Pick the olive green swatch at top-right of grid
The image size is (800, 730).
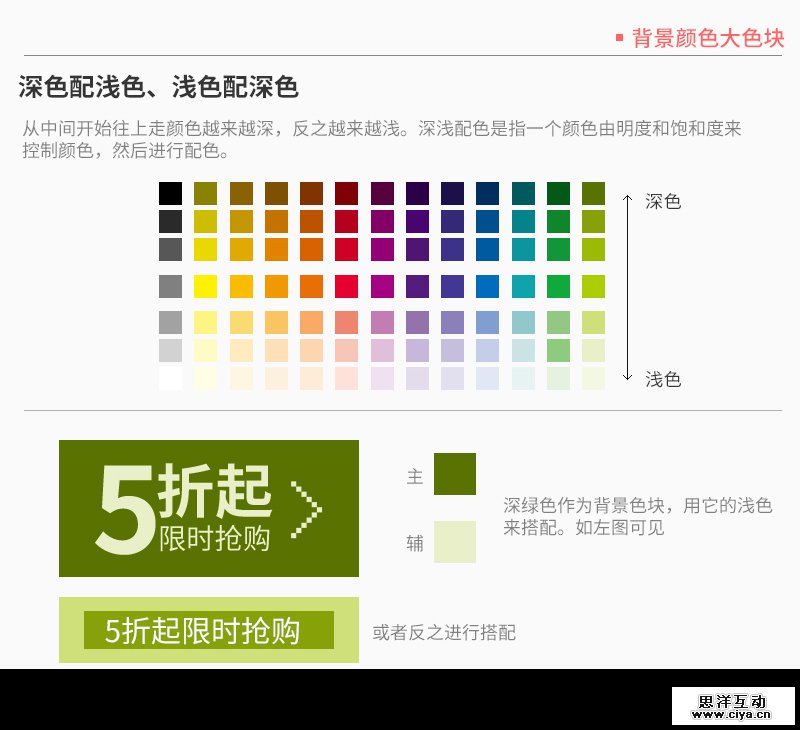click(x=593, y=193)
